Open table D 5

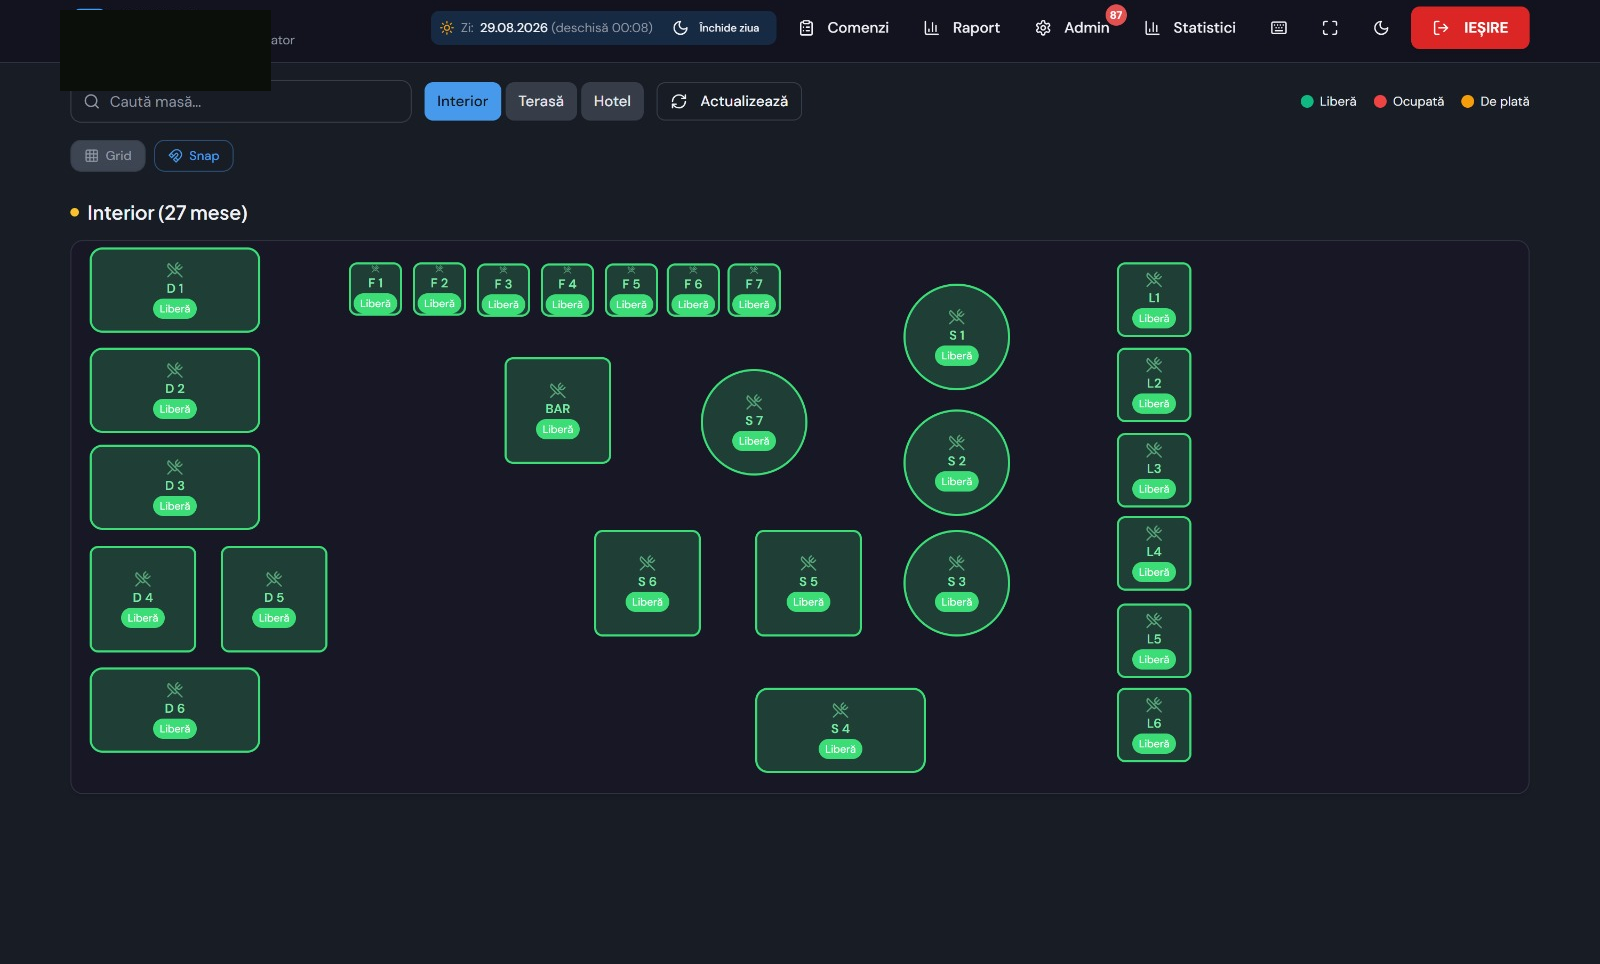click(274, 599)
